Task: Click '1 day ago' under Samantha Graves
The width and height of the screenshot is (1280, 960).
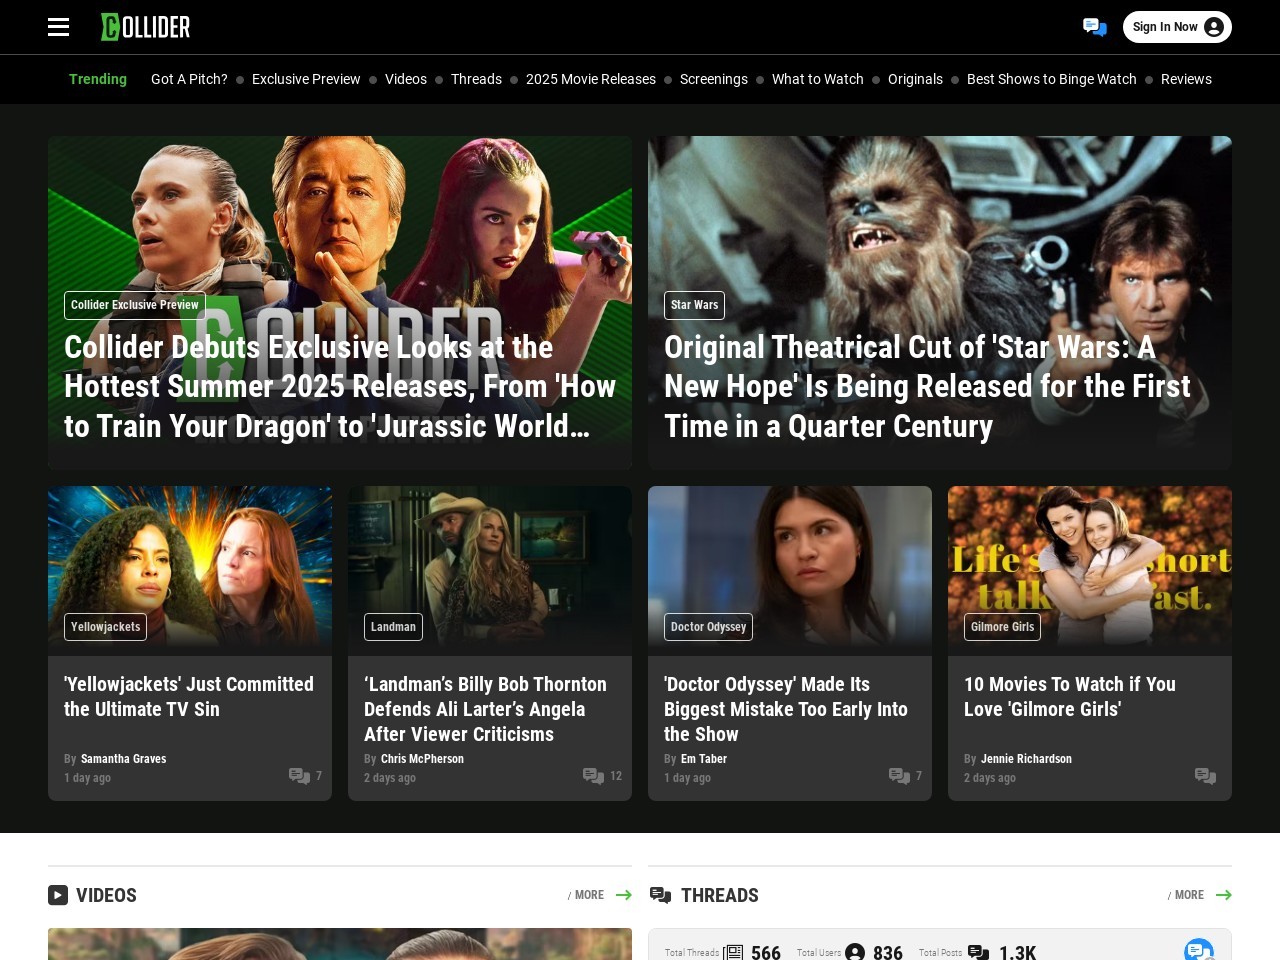Action: point(87,778)
